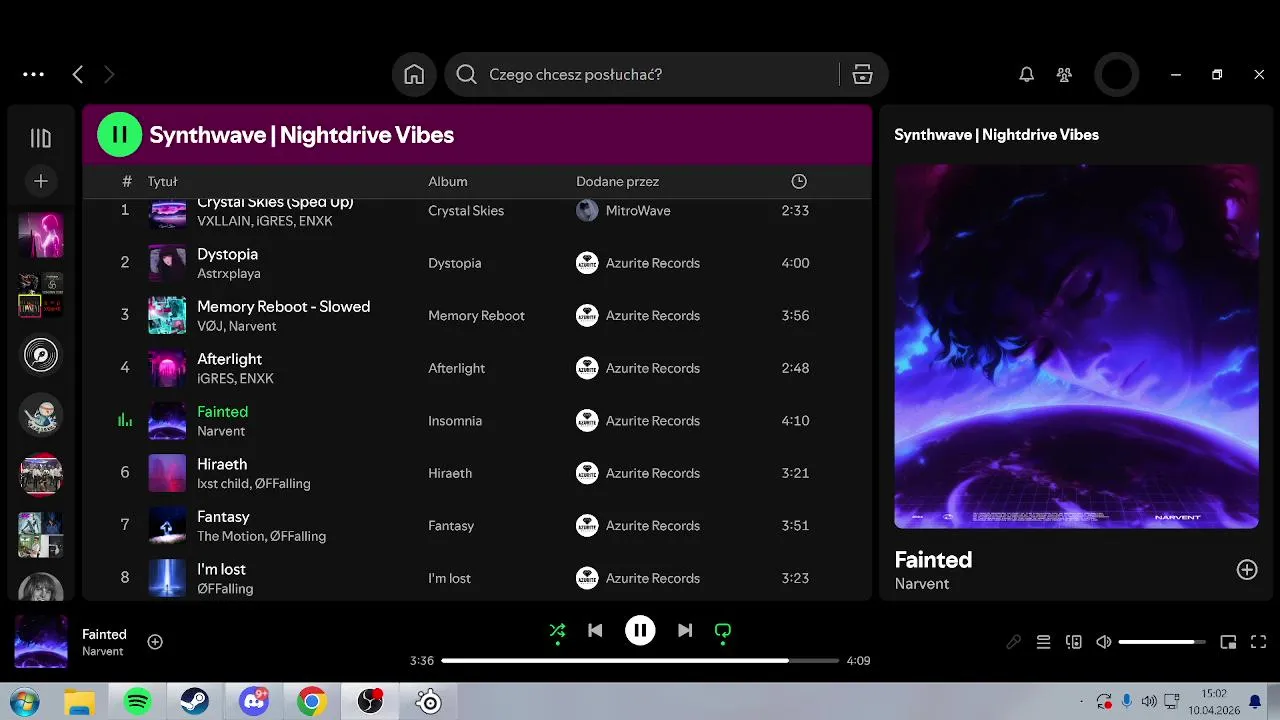Click the system tray volume icon
This screenshot has width=1280, height=720.
1149,702
